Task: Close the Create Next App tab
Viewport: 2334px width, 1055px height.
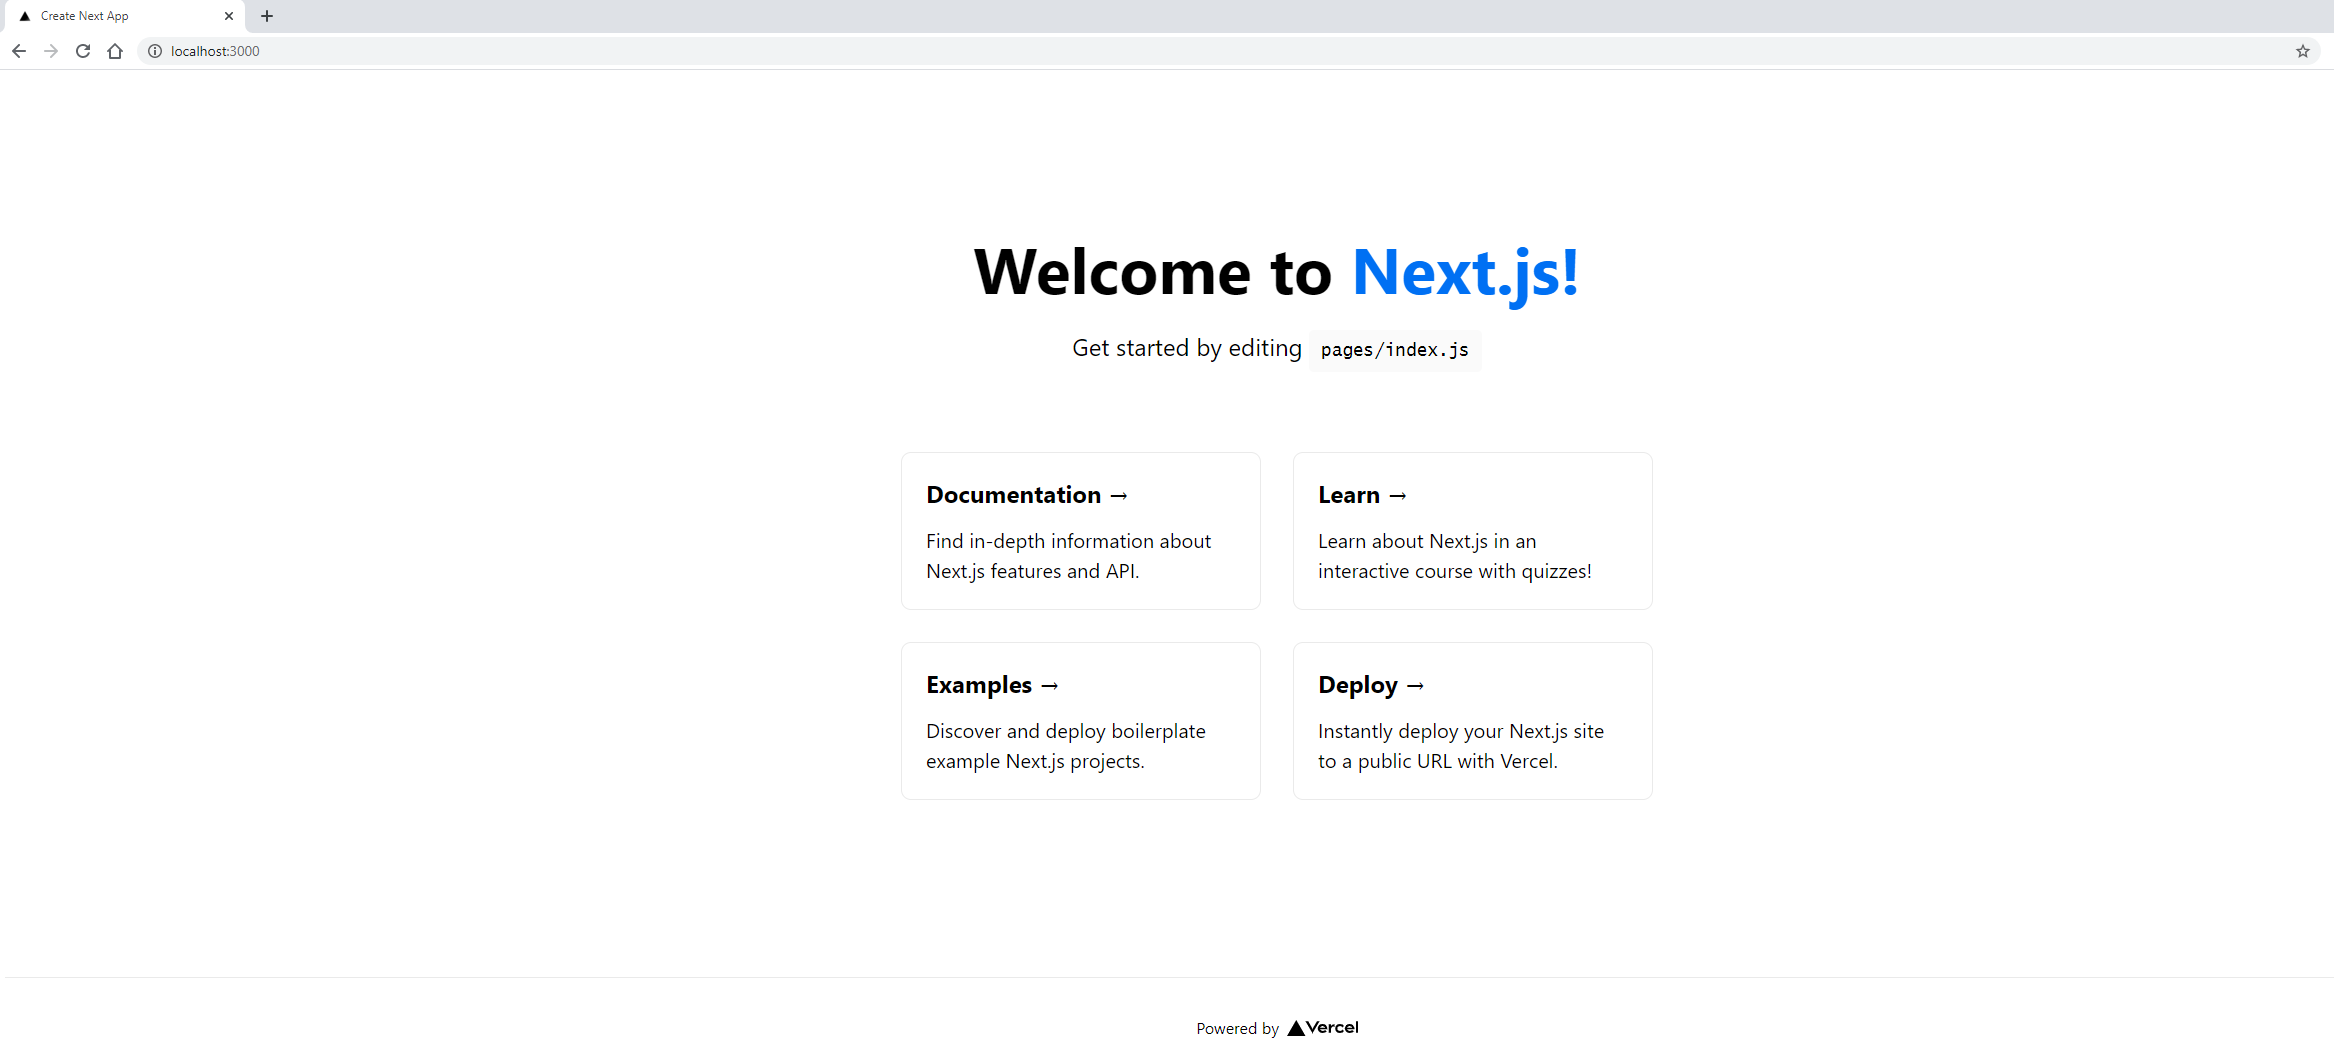Action: pyautogui.click(x=229, y=16)
